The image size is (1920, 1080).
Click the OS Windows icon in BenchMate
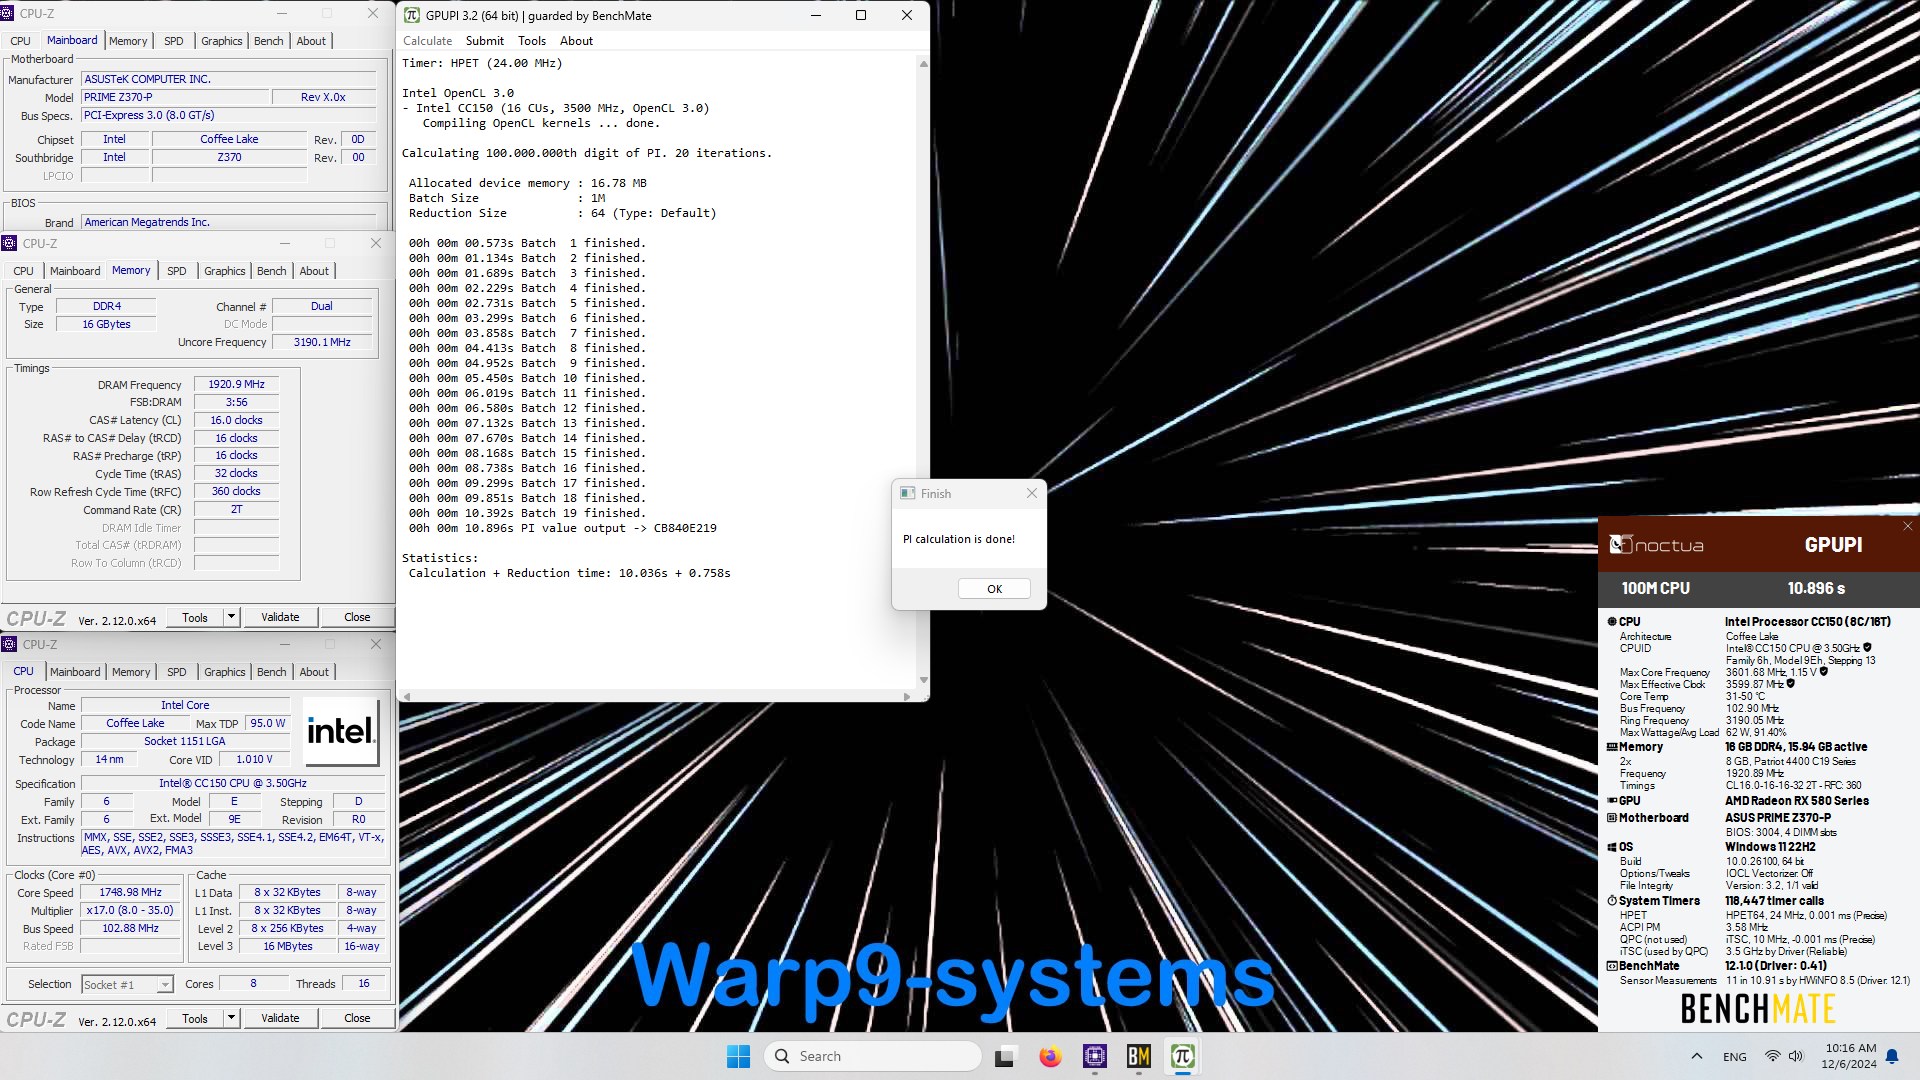coord(1612,847)
